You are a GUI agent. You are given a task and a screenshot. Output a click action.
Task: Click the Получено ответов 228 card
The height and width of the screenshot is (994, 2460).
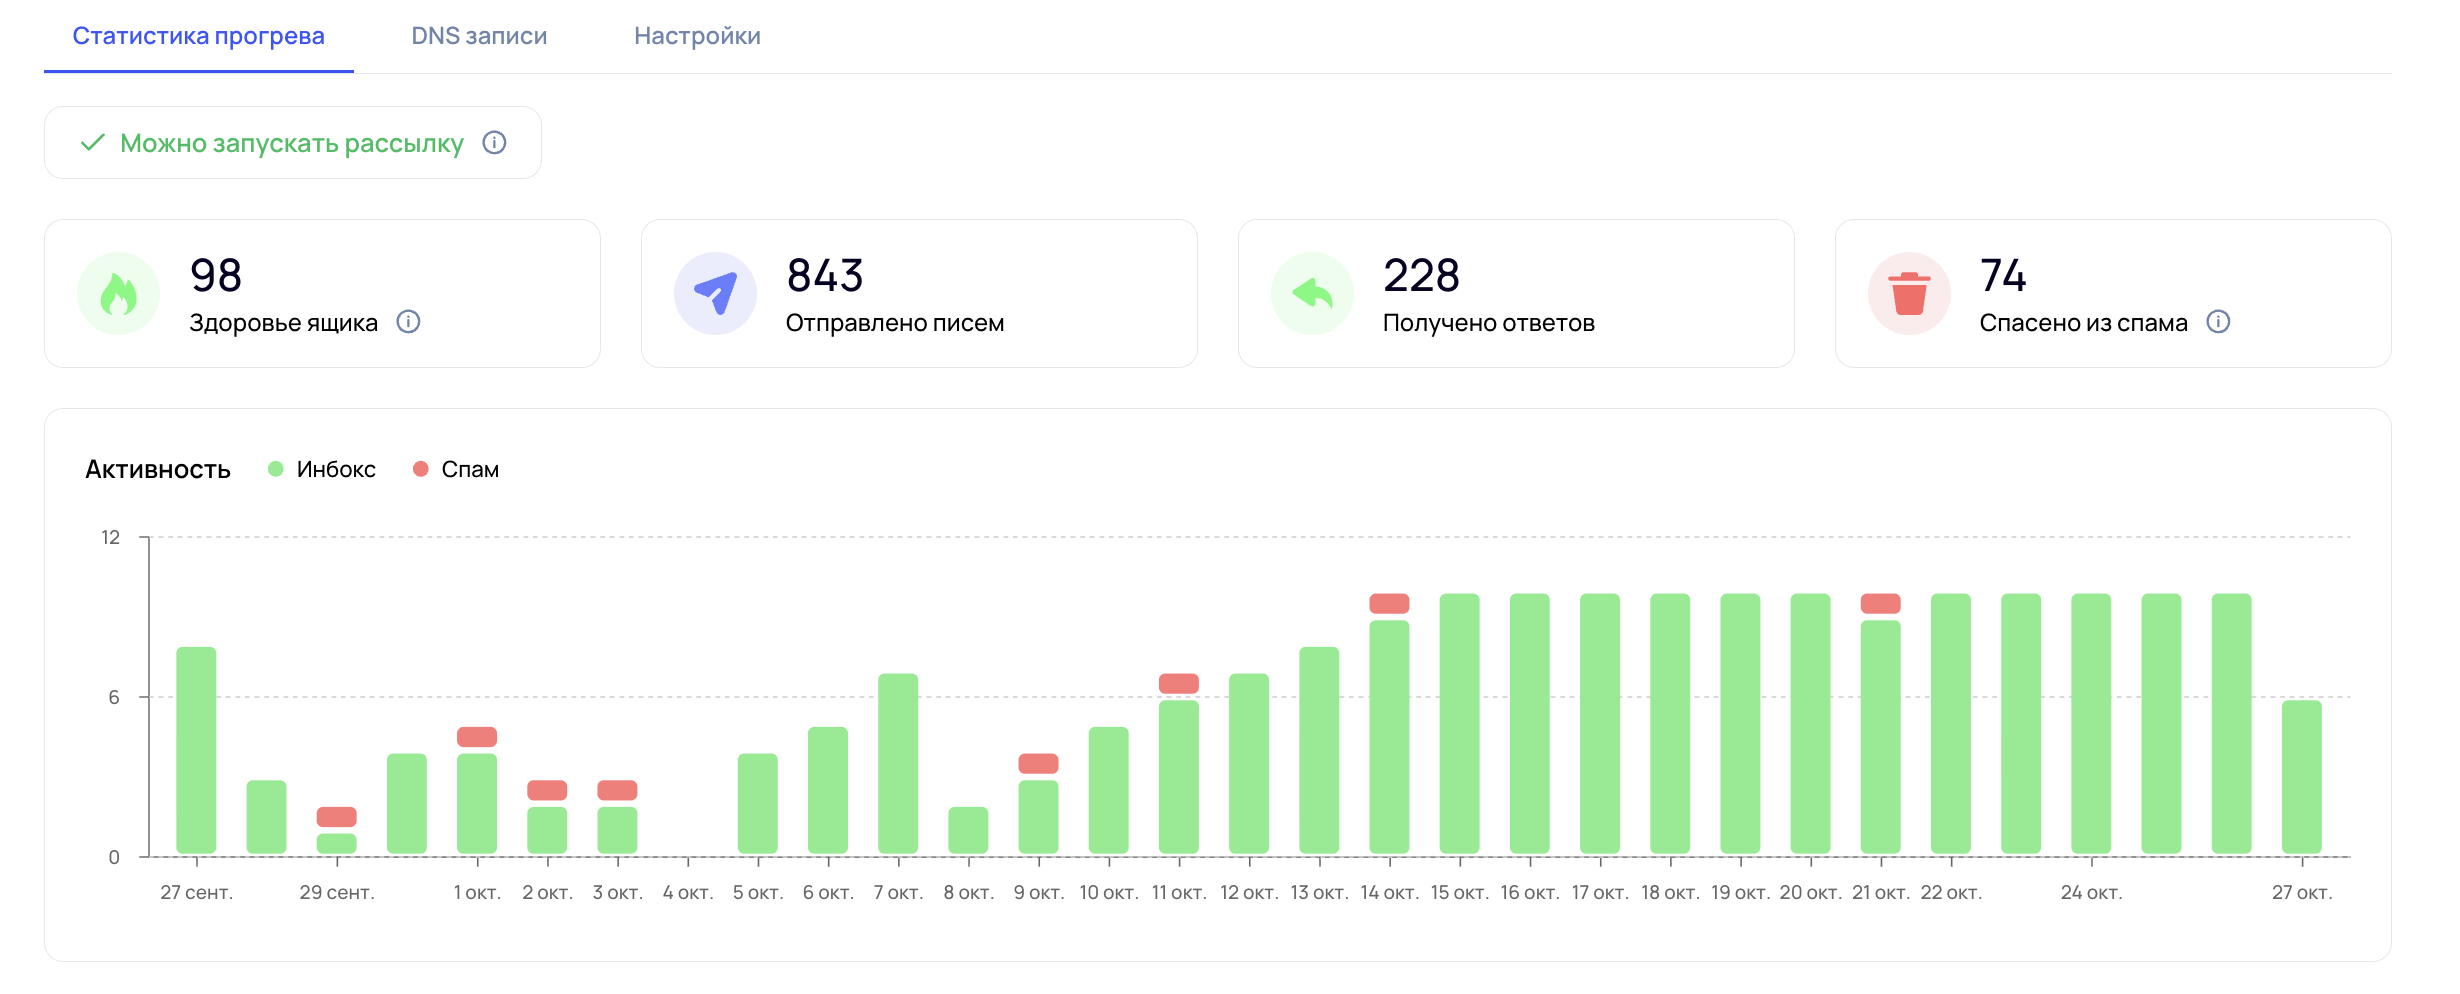(1515, 294)
